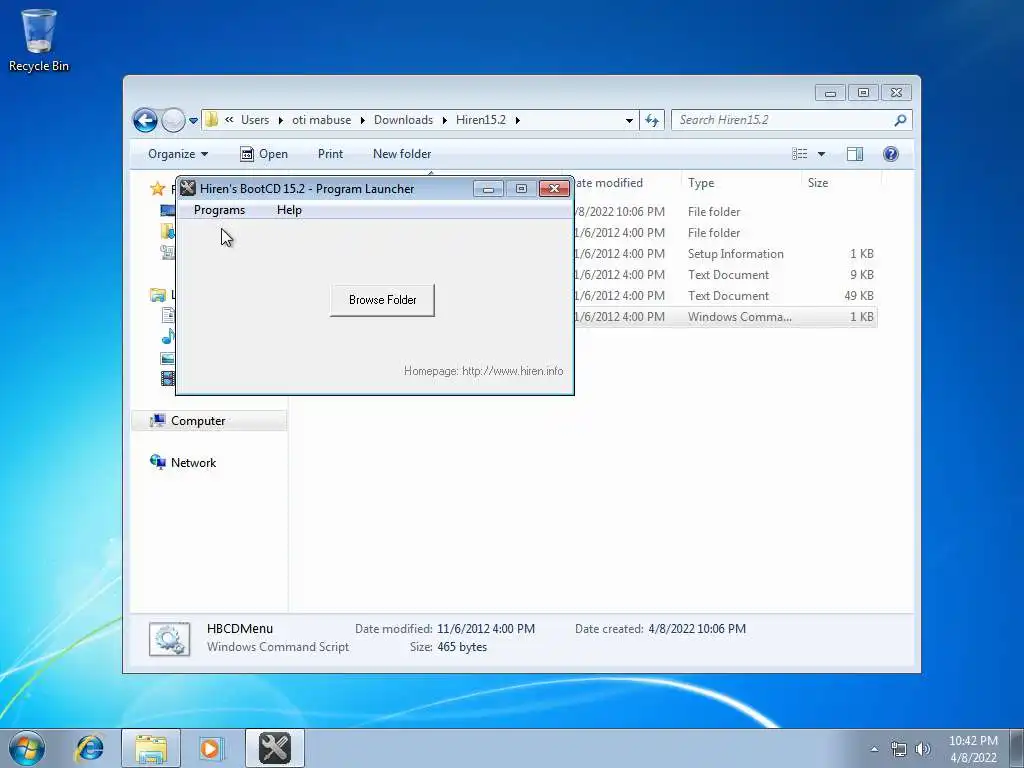1024x768 pixels.
Task: Toggle the preview pane icon
Action: pos(854,153)
